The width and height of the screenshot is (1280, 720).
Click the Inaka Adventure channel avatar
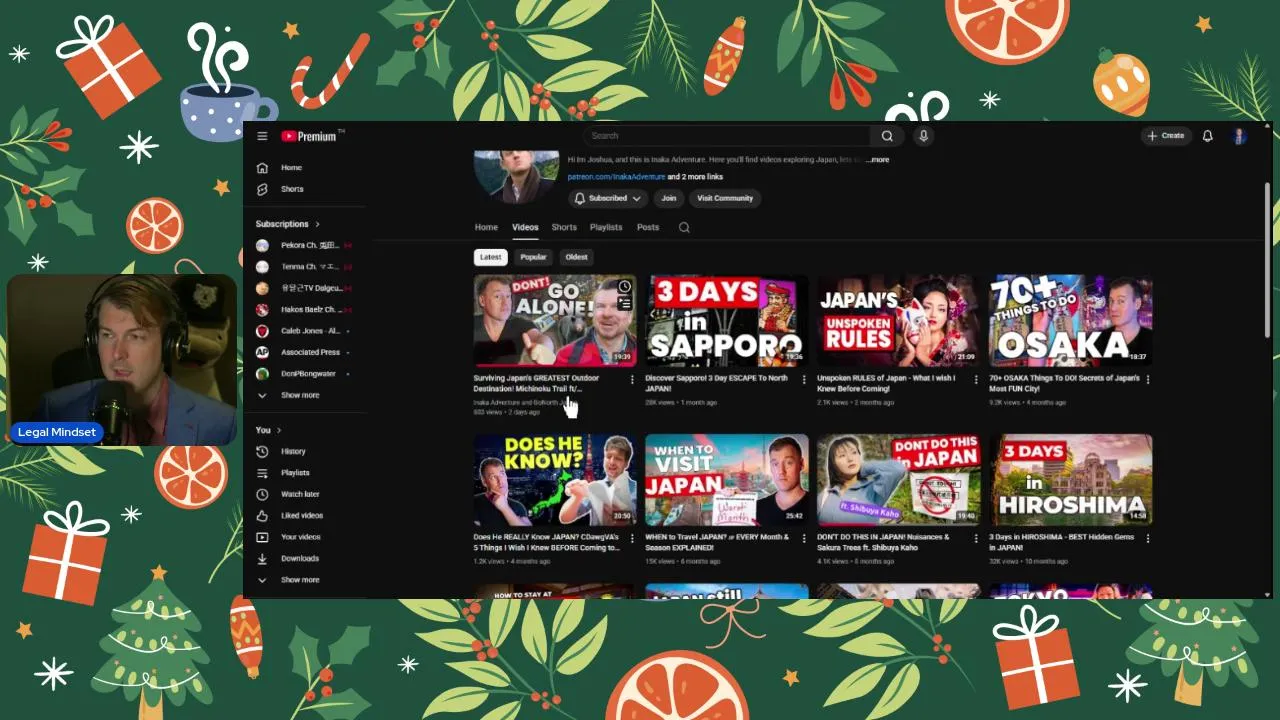point(516,177)
